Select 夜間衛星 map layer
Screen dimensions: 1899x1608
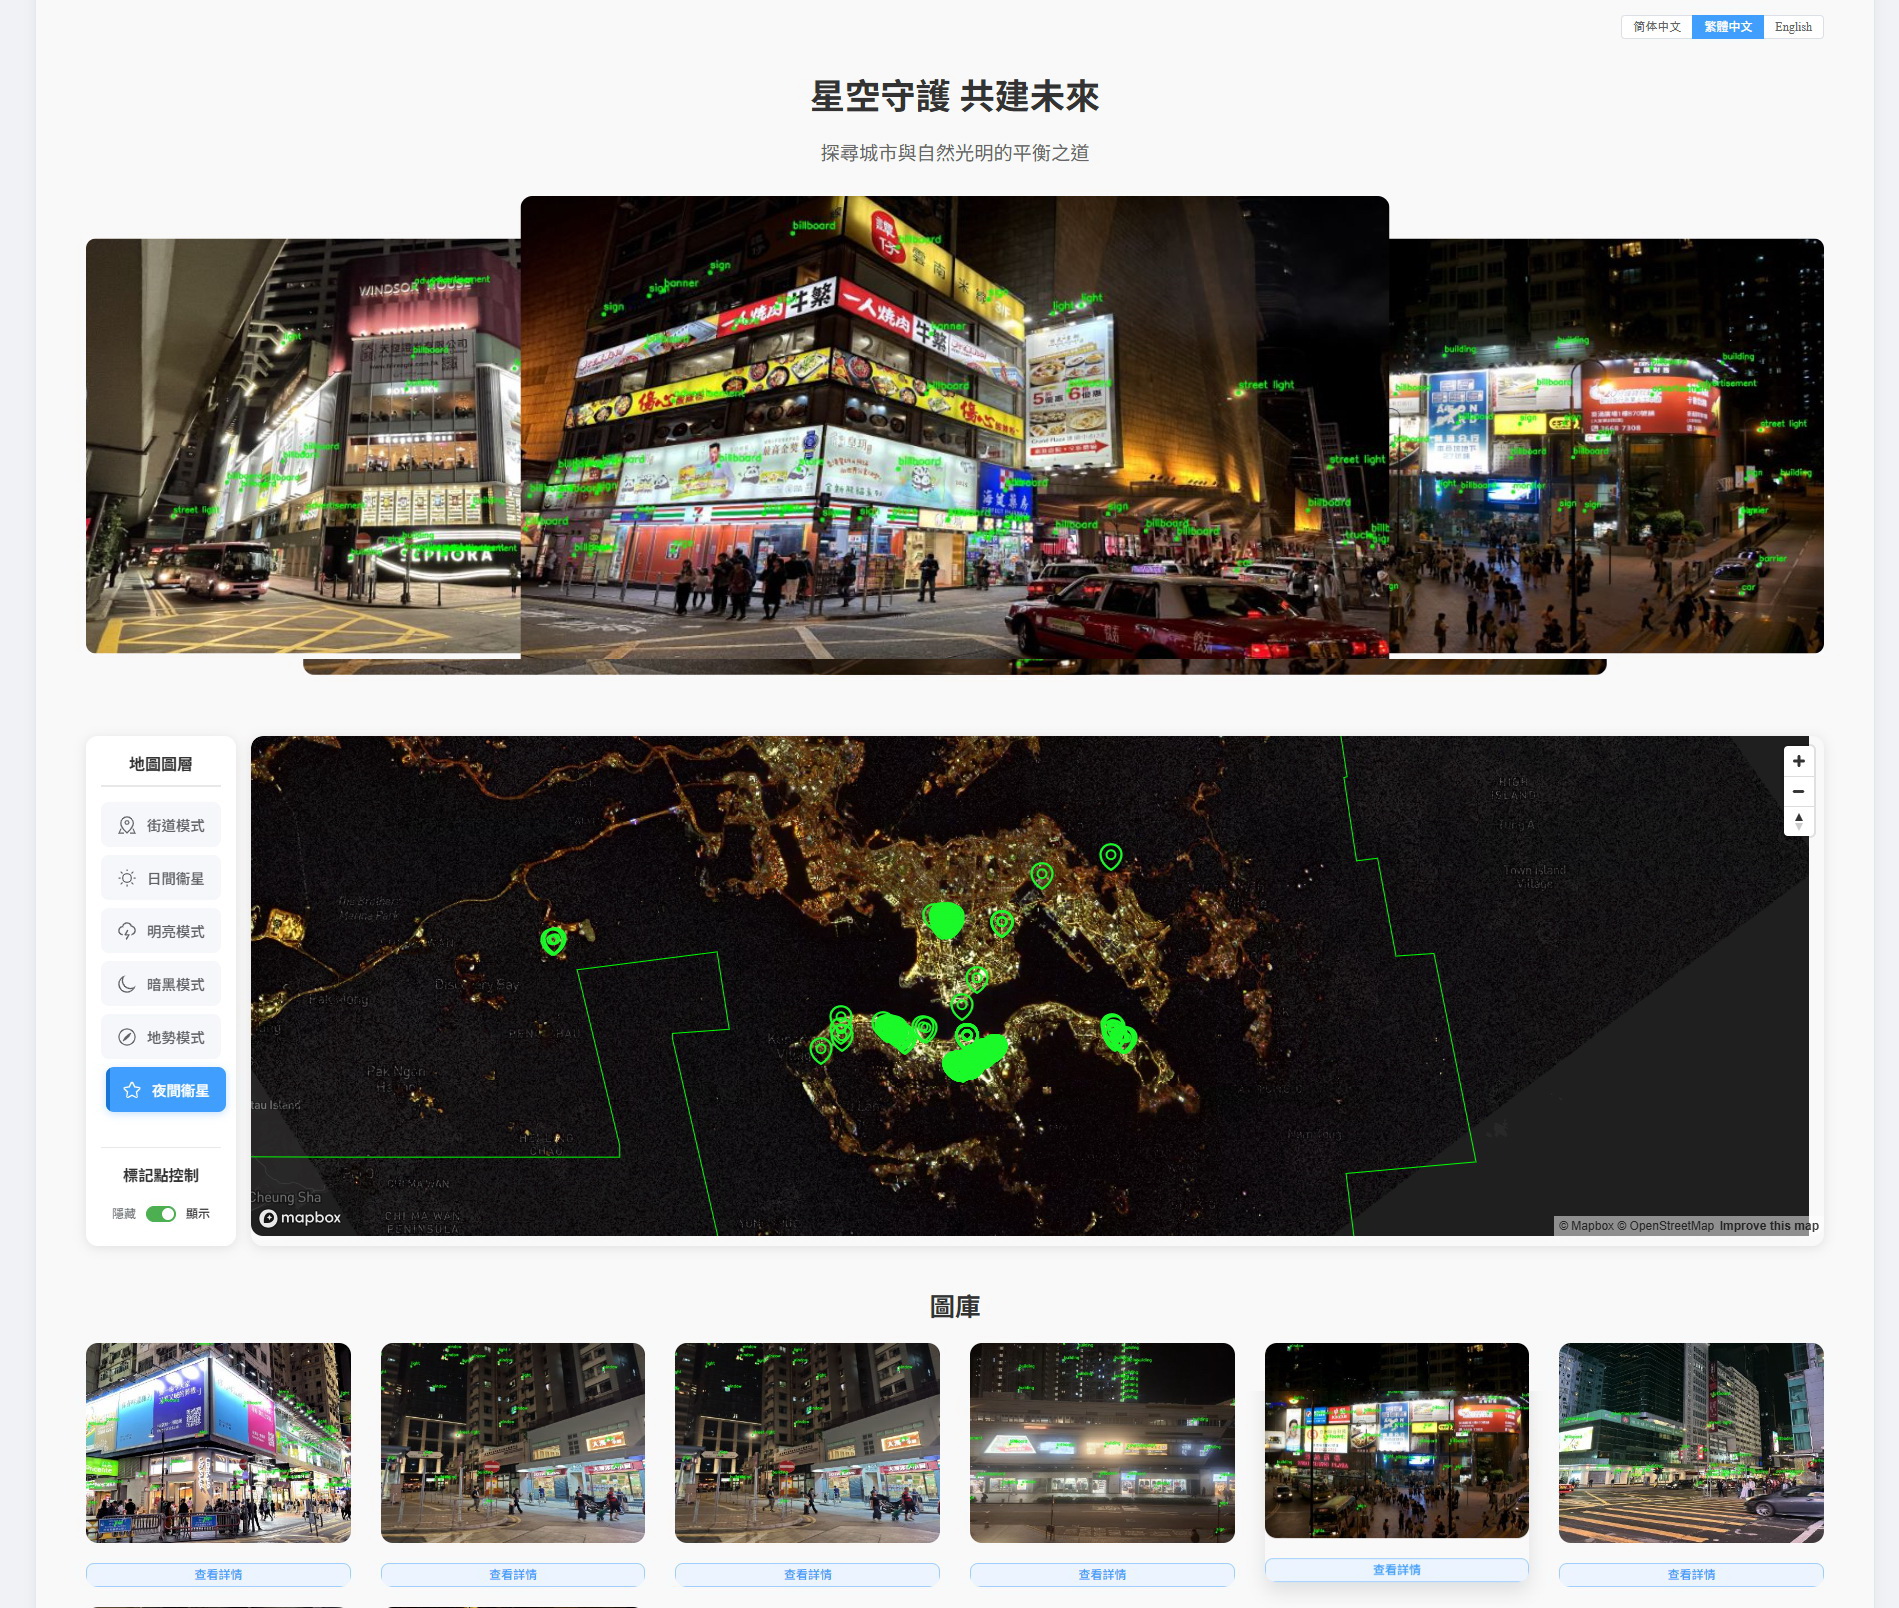point(166,1090)
